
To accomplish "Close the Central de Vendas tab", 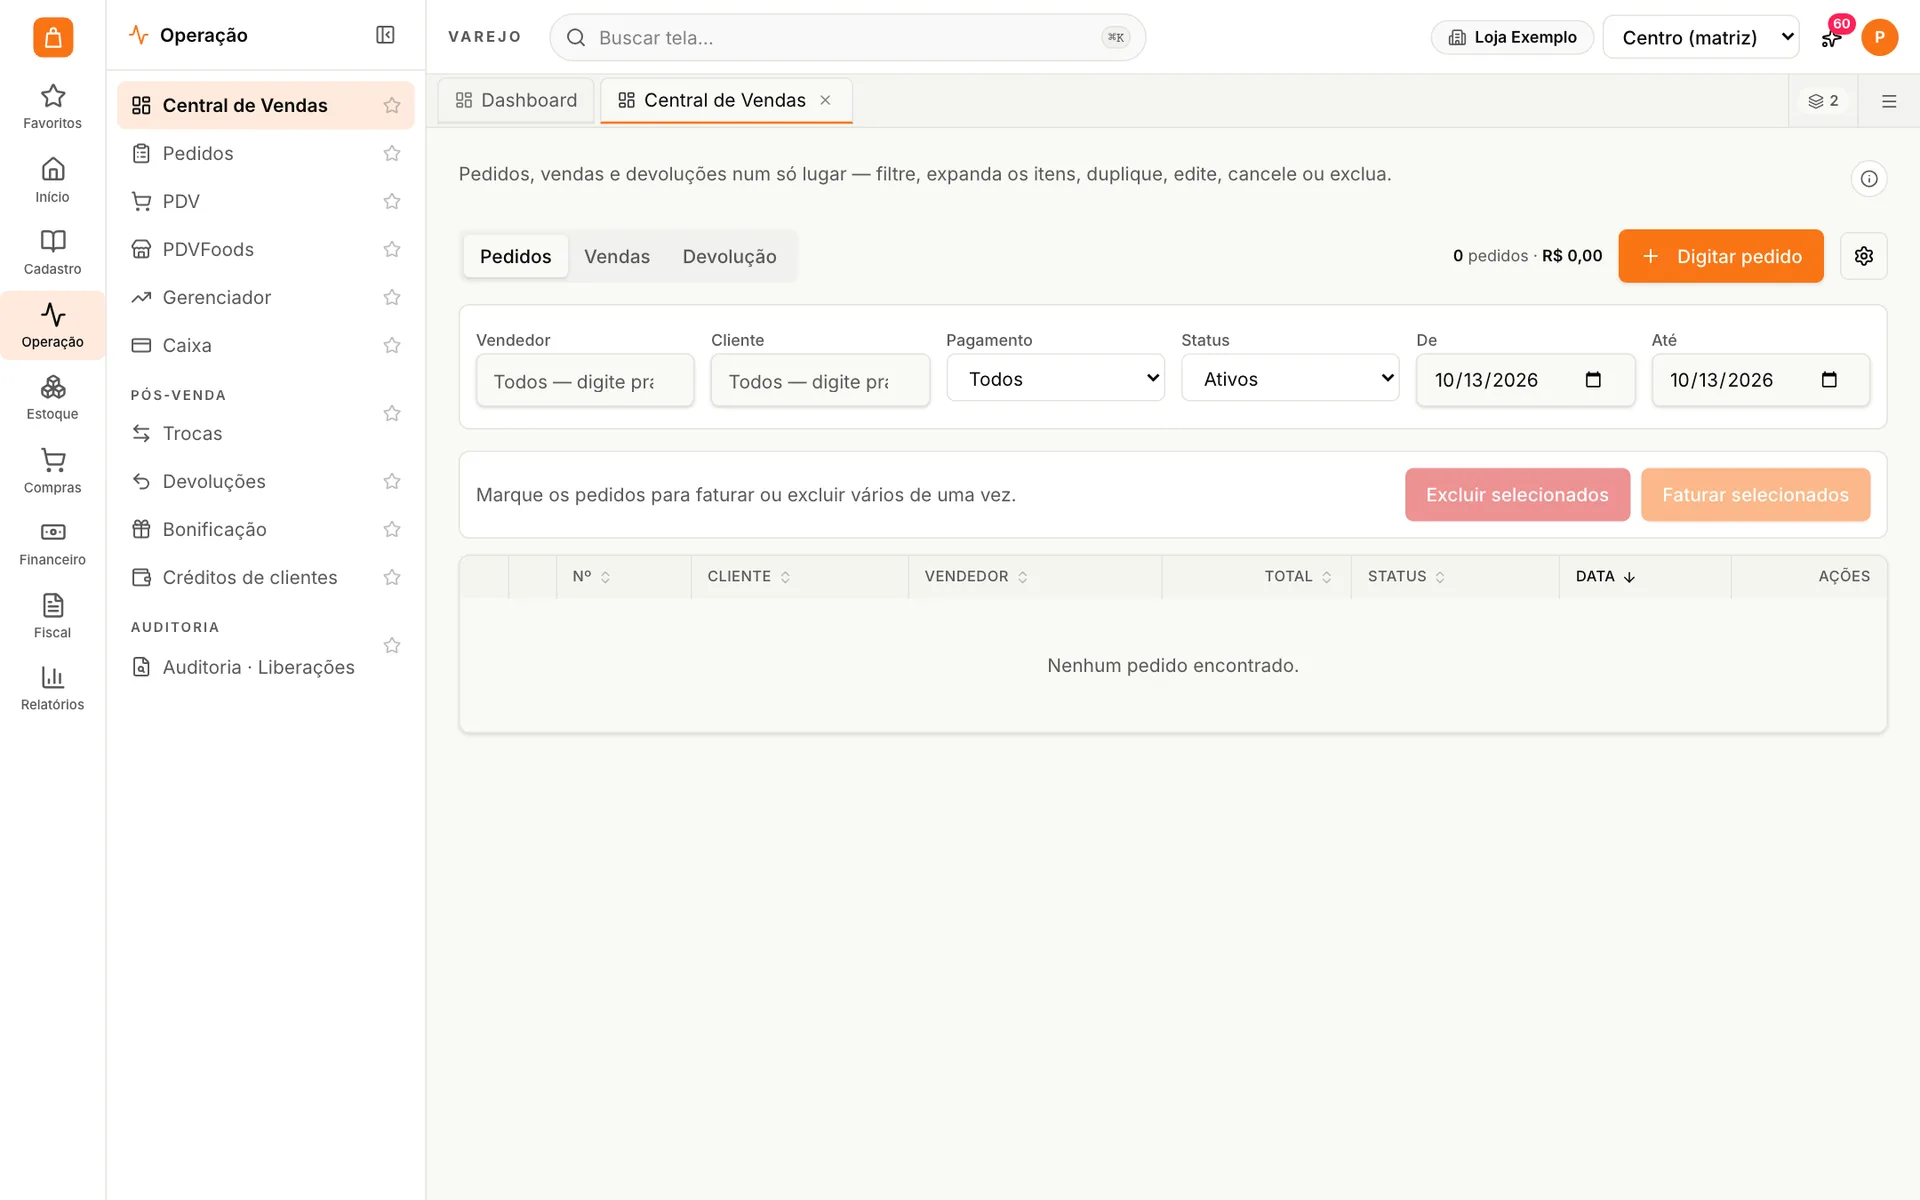I will (825, 100).
